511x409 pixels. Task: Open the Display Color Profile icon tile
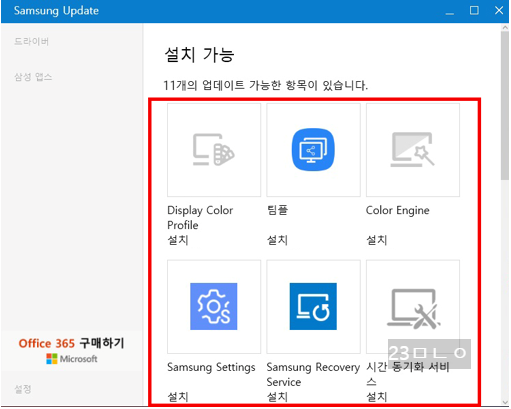[214, 150]
